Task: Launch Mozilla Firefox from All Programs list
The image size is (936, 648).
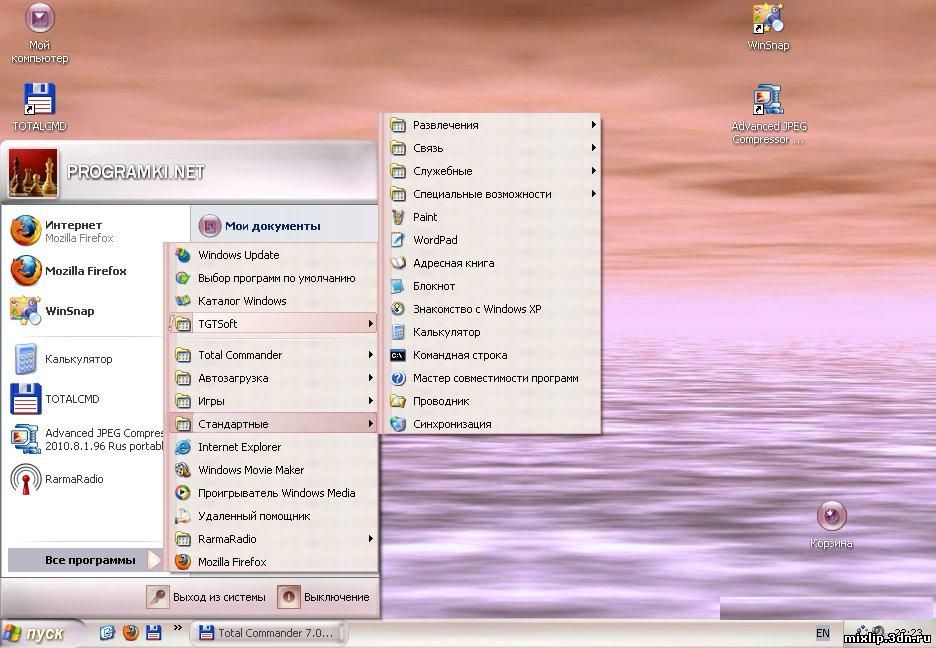Action: click(273, 561)
